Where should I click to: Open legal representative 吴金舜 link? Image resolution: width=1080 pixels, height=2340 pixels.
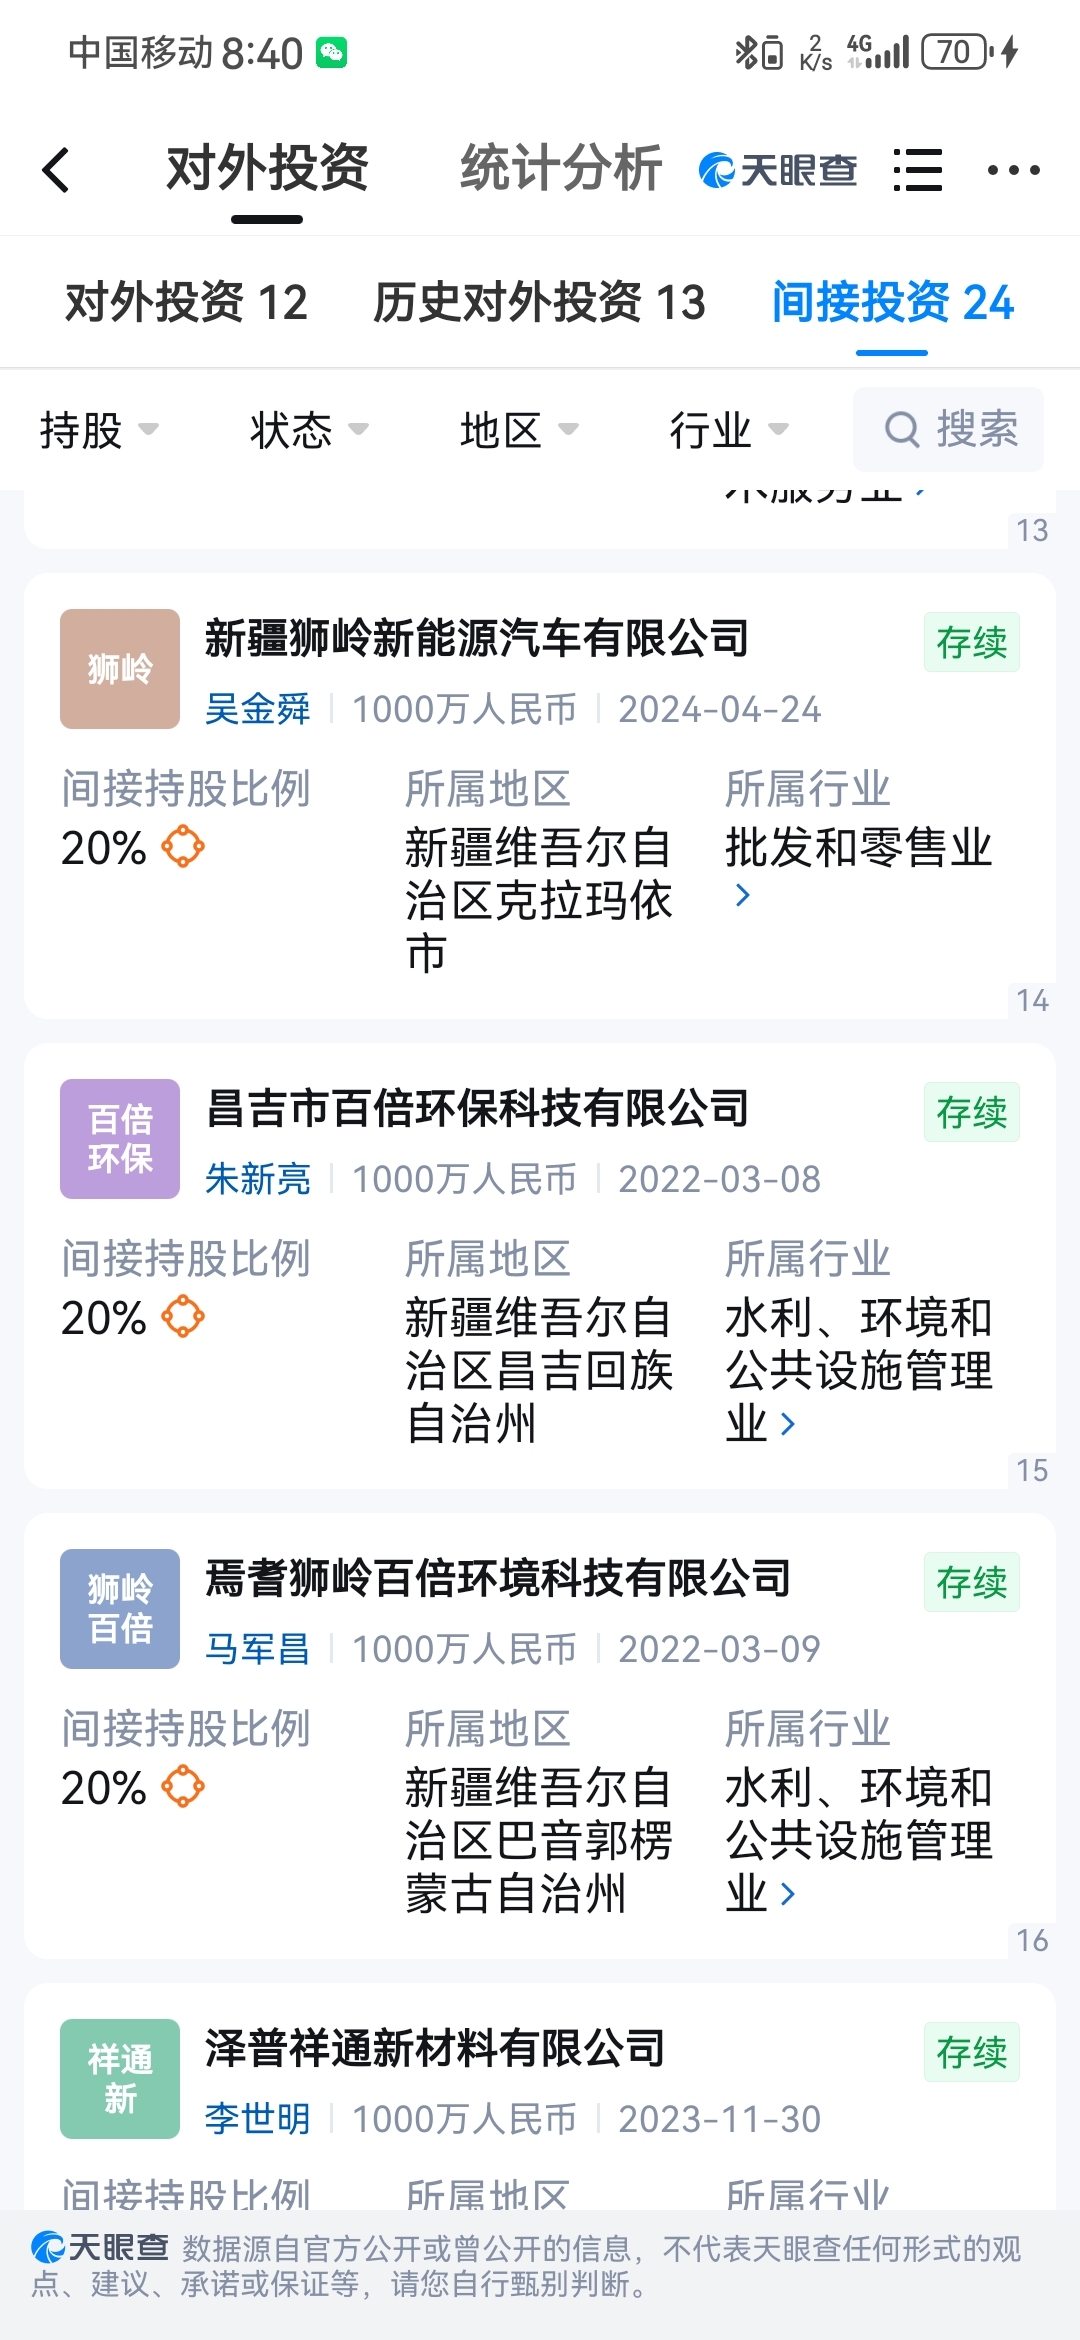click(x=258, y=709)
